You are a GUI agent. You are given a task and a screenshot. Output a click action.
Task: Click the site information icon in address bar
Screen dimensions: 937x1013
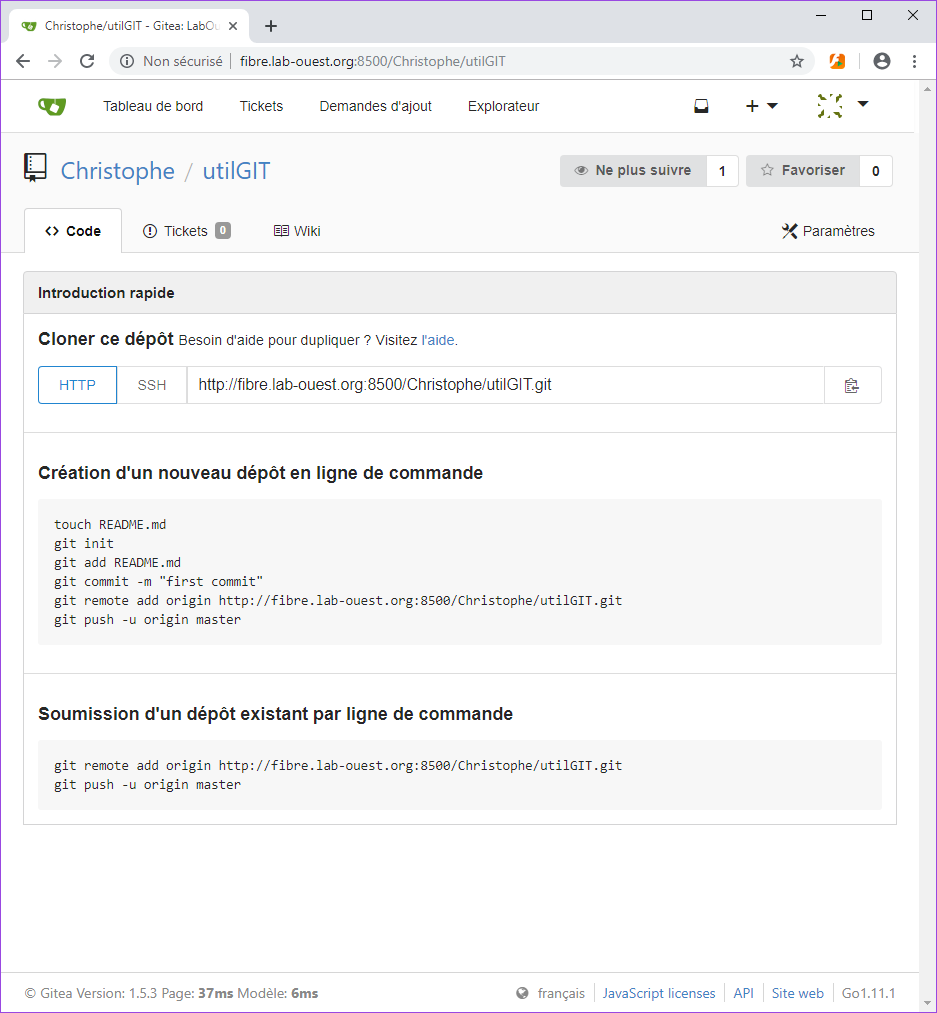click(x=127, y=61)
